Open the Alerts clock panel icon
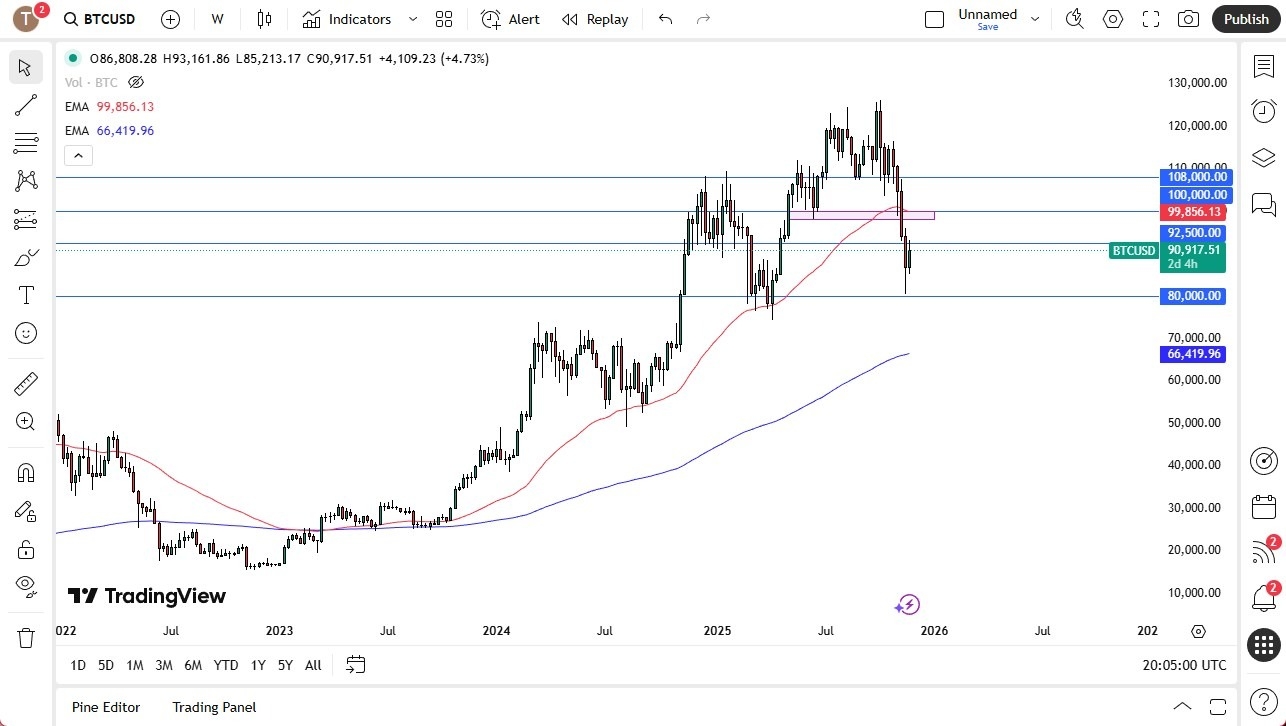Image resolution: width=1286 pixels, height=726 pixels. point(1263,111)
